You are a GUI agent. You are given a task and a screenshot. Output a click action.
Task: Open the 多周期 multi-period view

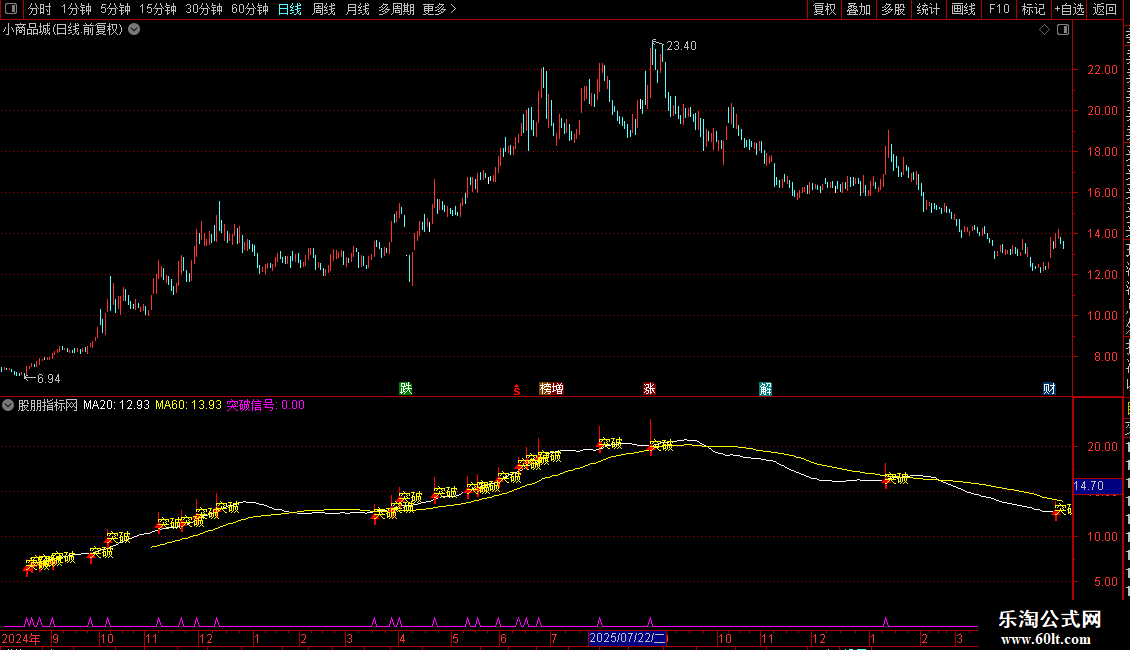pyautogui.click(x=396, y=9)
